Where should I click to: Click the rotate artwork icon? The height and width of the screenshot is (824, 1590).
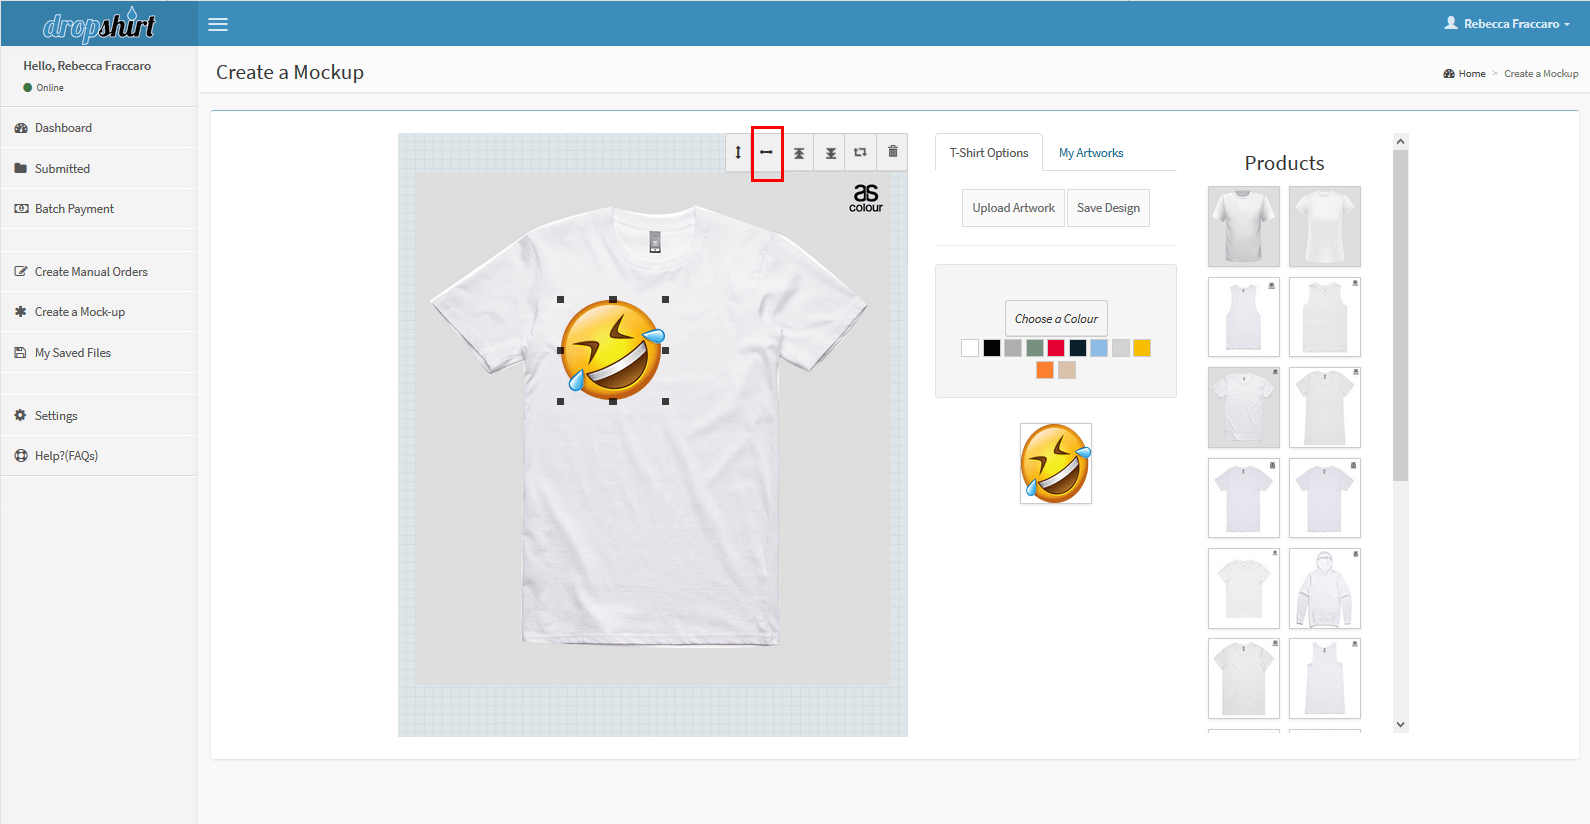860,152
